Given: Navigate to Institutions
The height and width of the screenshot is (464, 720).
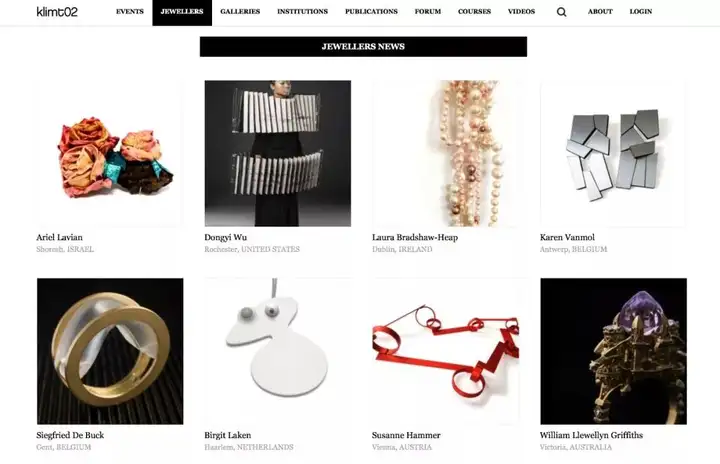Looking at the screenshot, I should tap(302, 11).
